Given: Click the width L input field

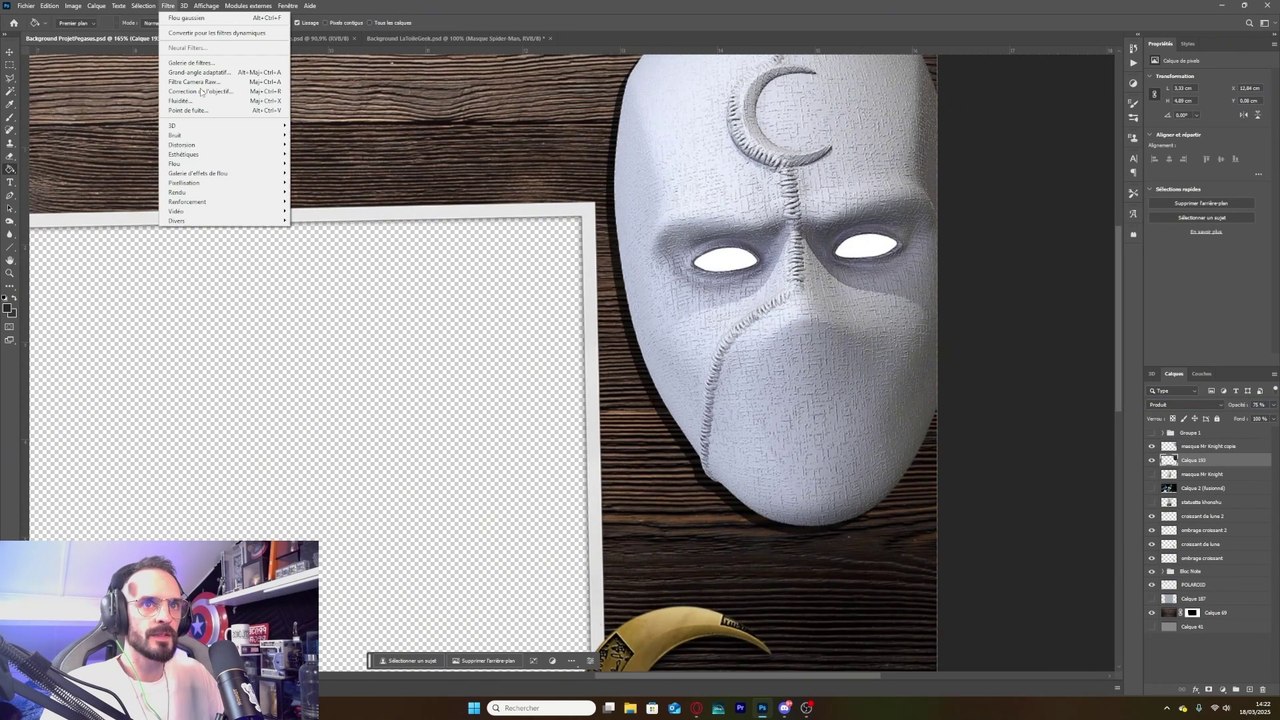Looking at the screenshot, I should coord(1185,88).
